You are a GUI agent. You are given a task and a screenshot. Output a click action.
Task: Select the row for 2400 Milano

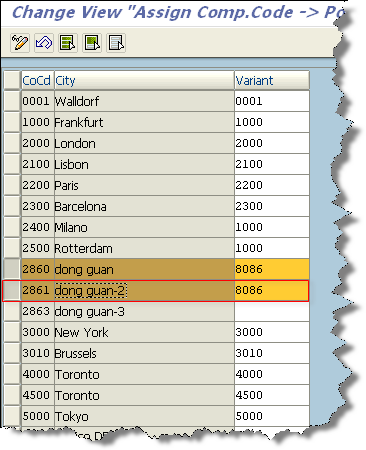(x=12, y=227)
